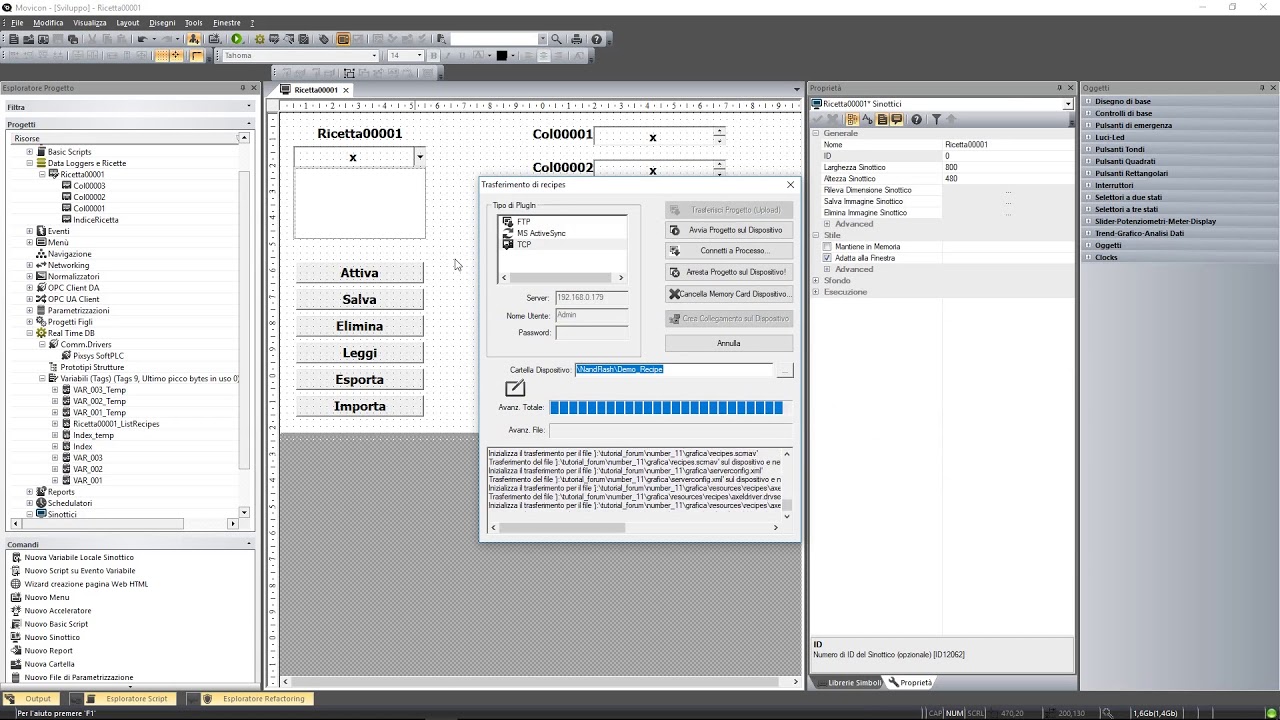
Task: Click the magnifier search icon in toolbar
Action: pos(557,39)
